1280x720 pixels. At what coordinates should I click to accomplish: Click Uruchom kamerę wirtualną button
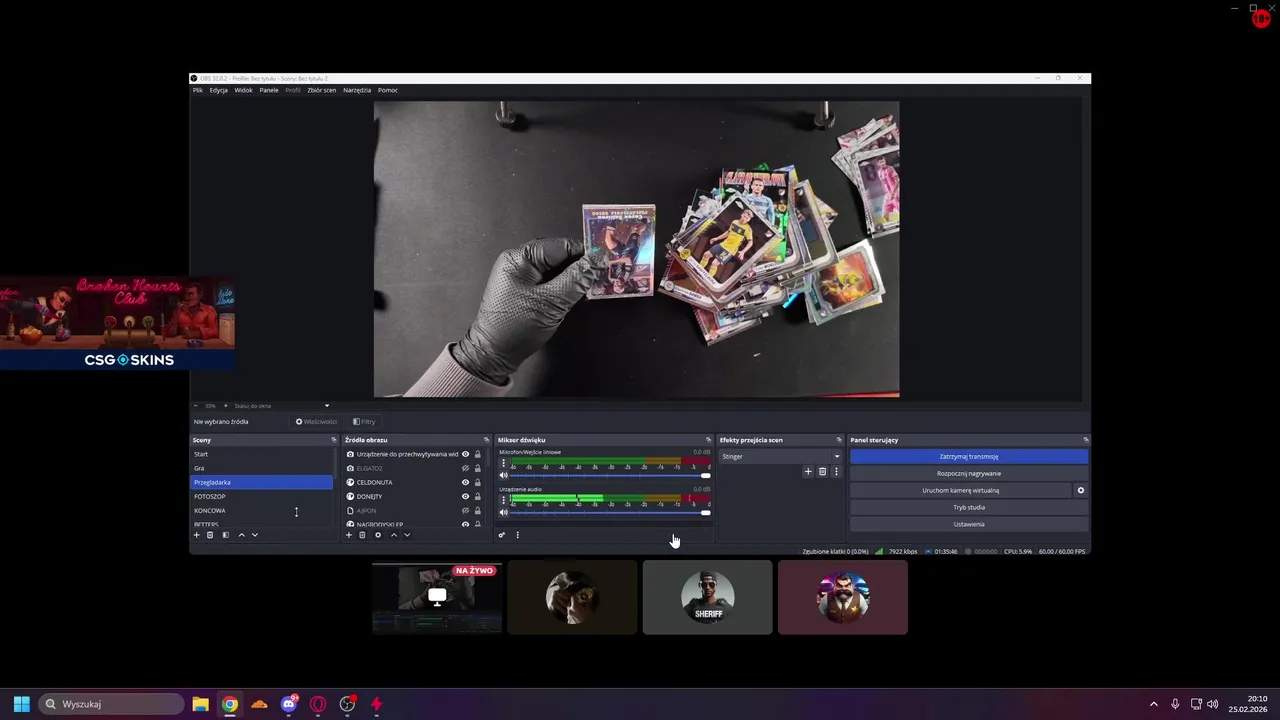pos(960,491)
